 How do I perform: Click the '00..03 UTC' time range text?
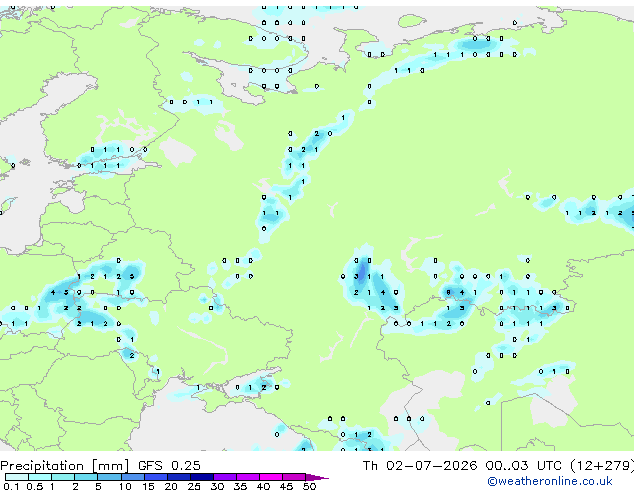(x=524, y=466)
